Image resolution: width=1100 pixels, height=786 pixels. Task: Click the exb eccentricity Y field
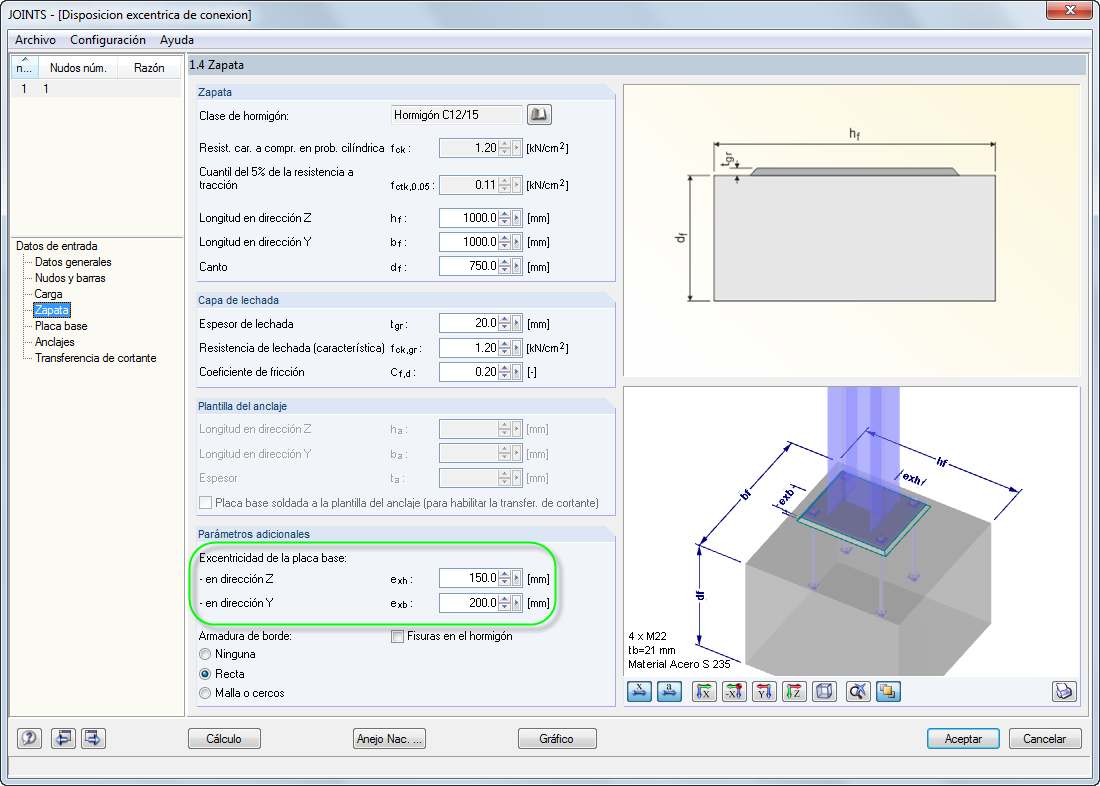[469, 603]
